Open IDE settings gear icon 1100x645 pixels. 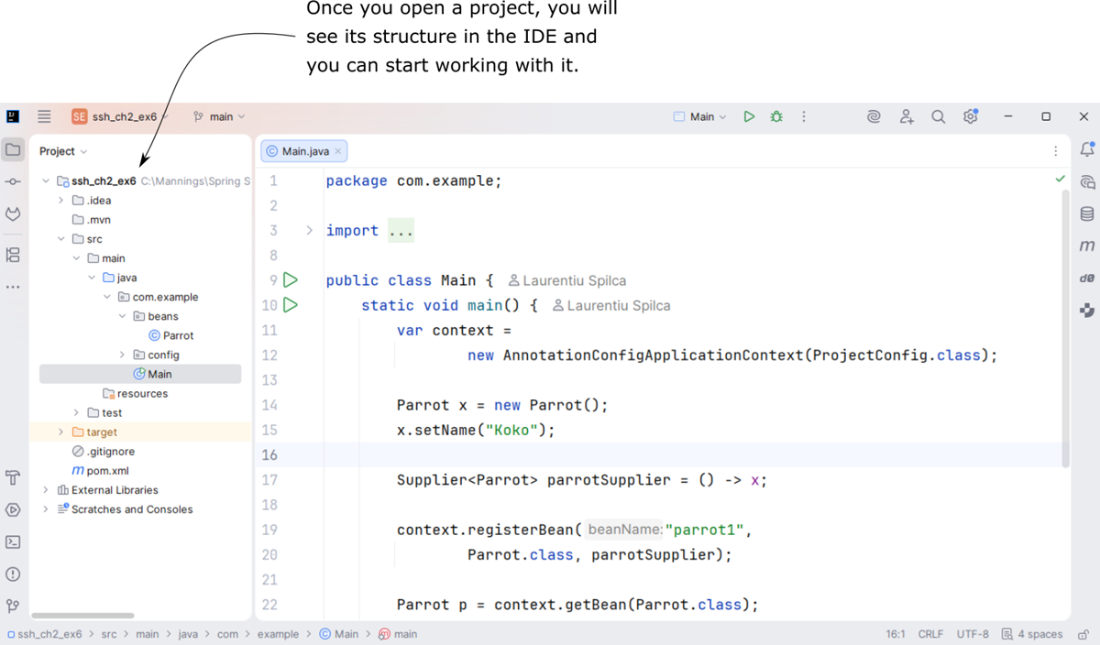(x=970, y=117)
